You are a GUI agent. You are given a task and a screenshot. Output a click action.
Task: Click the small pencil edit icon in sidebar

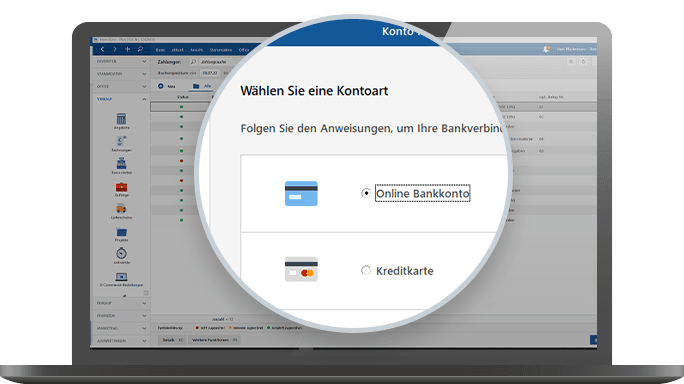click(x=124, y=295)
